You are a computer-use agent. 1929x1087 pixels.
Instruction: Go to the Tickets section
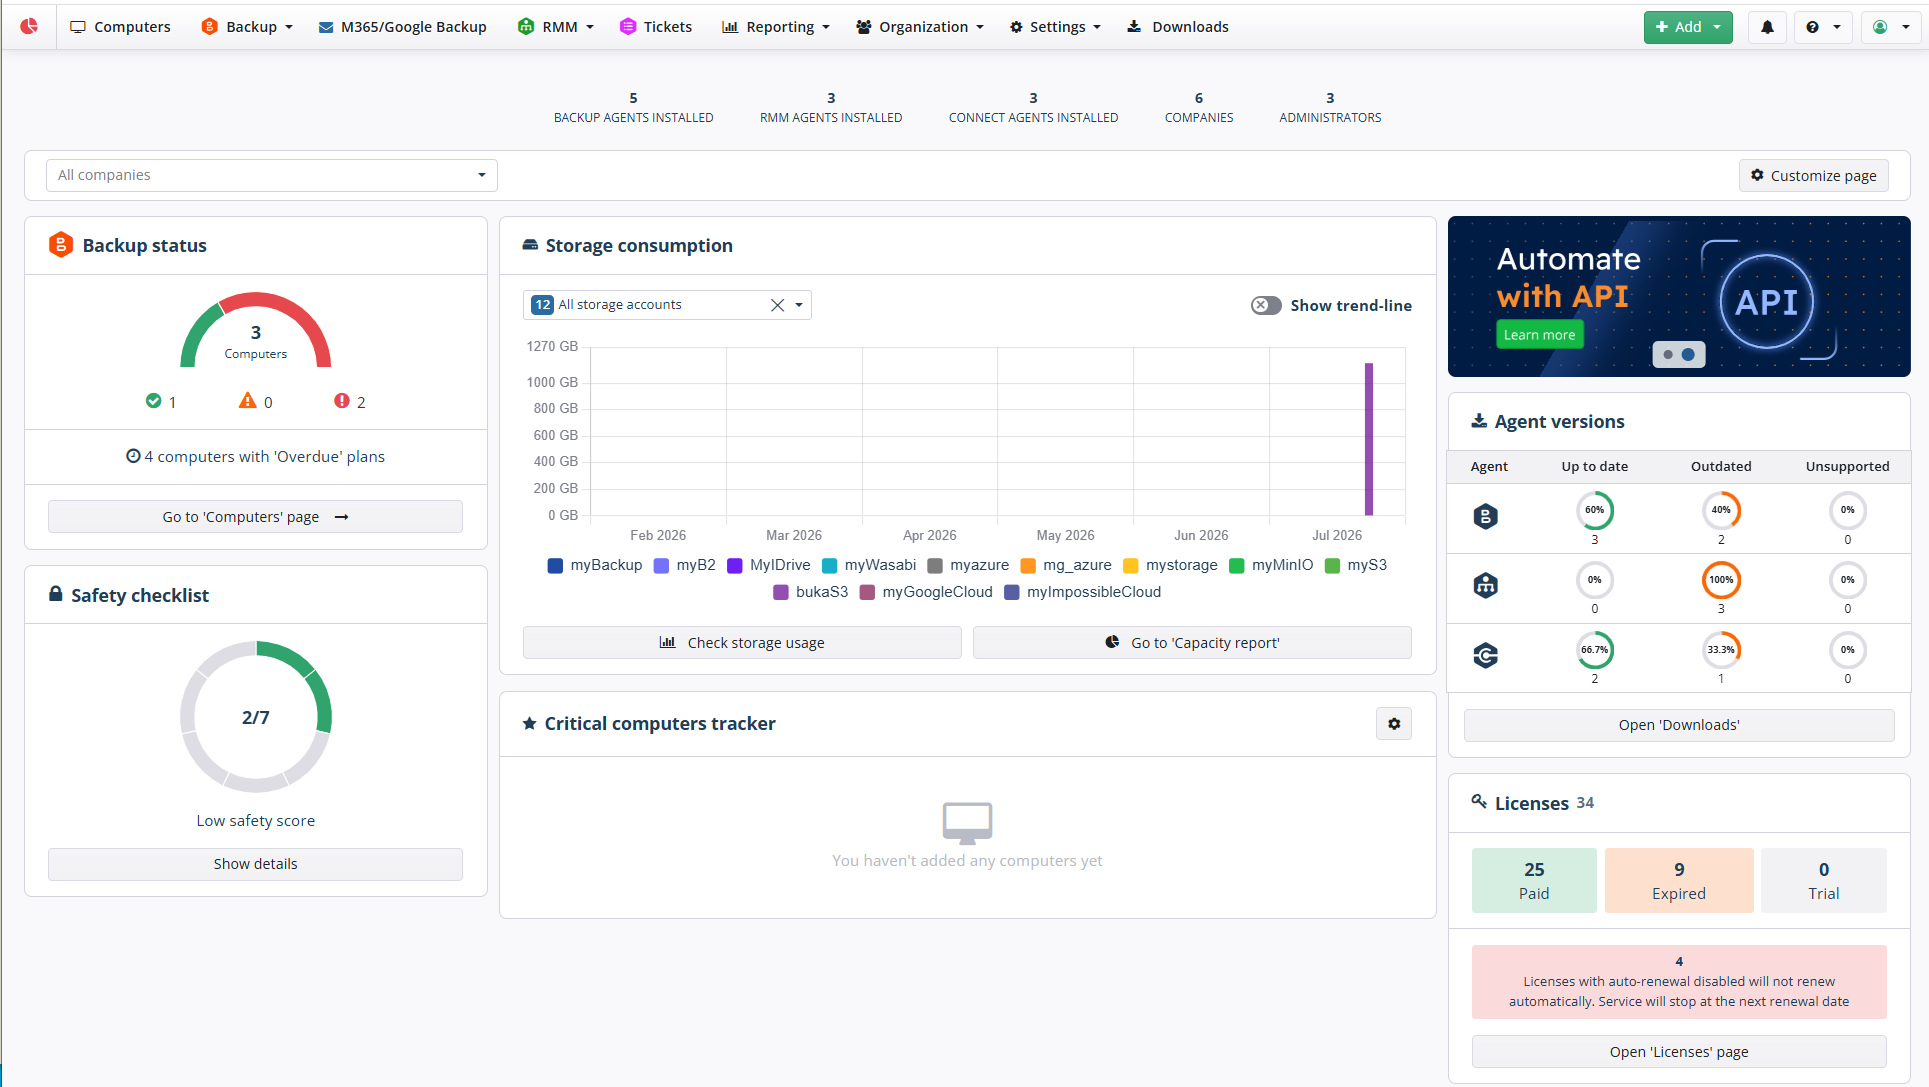tap(656, 27)
